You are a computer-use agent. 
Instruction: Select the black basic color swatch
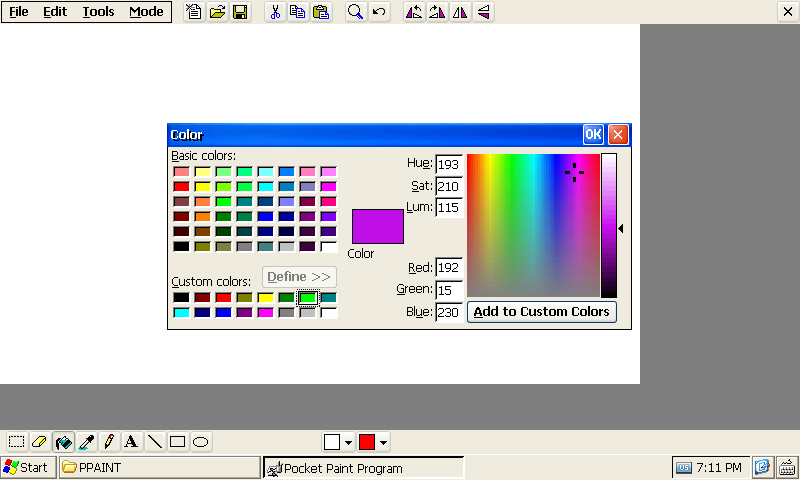181,246
